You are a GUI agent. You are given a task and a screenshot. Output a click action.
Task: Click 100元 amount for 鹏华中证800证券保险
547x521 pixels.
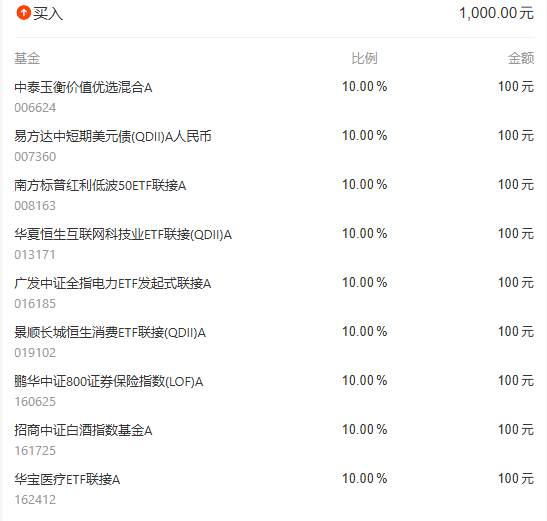(516, 380)
